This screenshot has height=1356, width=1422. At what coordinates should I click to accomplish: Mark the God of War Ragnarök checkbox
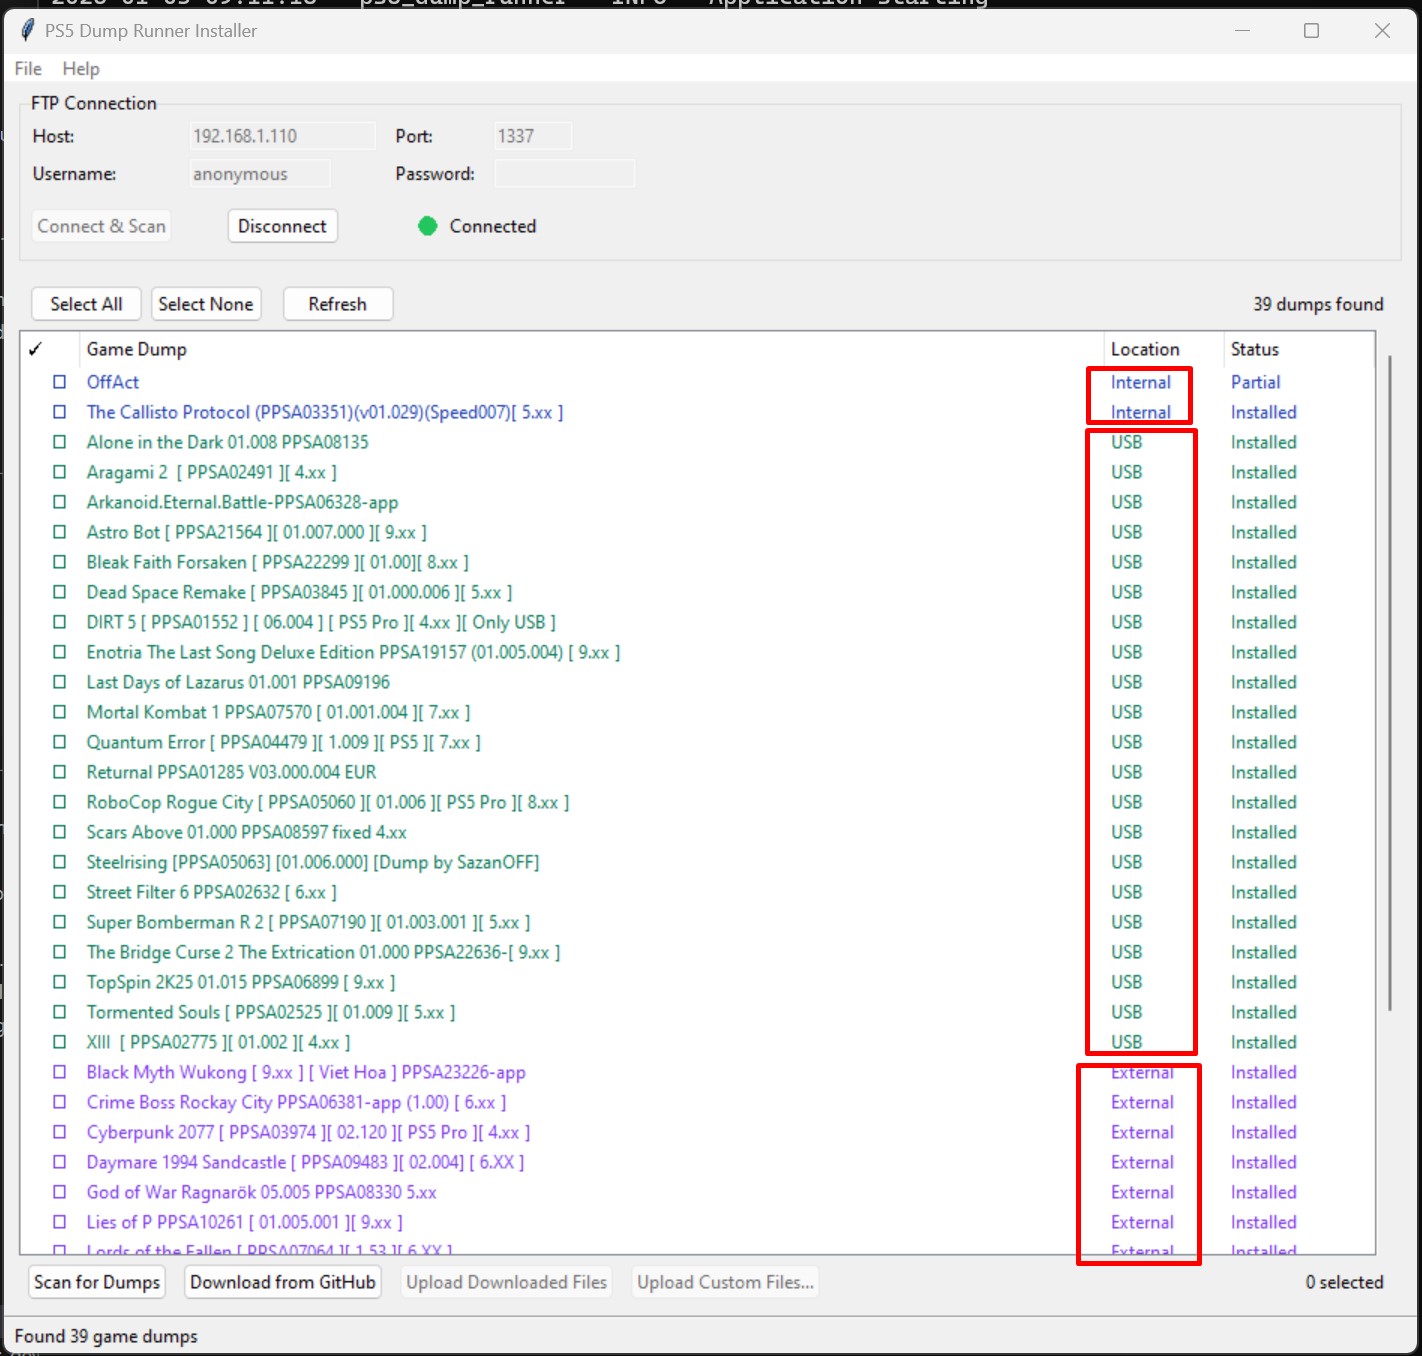pyautogui.click(x=60, y=1192)
